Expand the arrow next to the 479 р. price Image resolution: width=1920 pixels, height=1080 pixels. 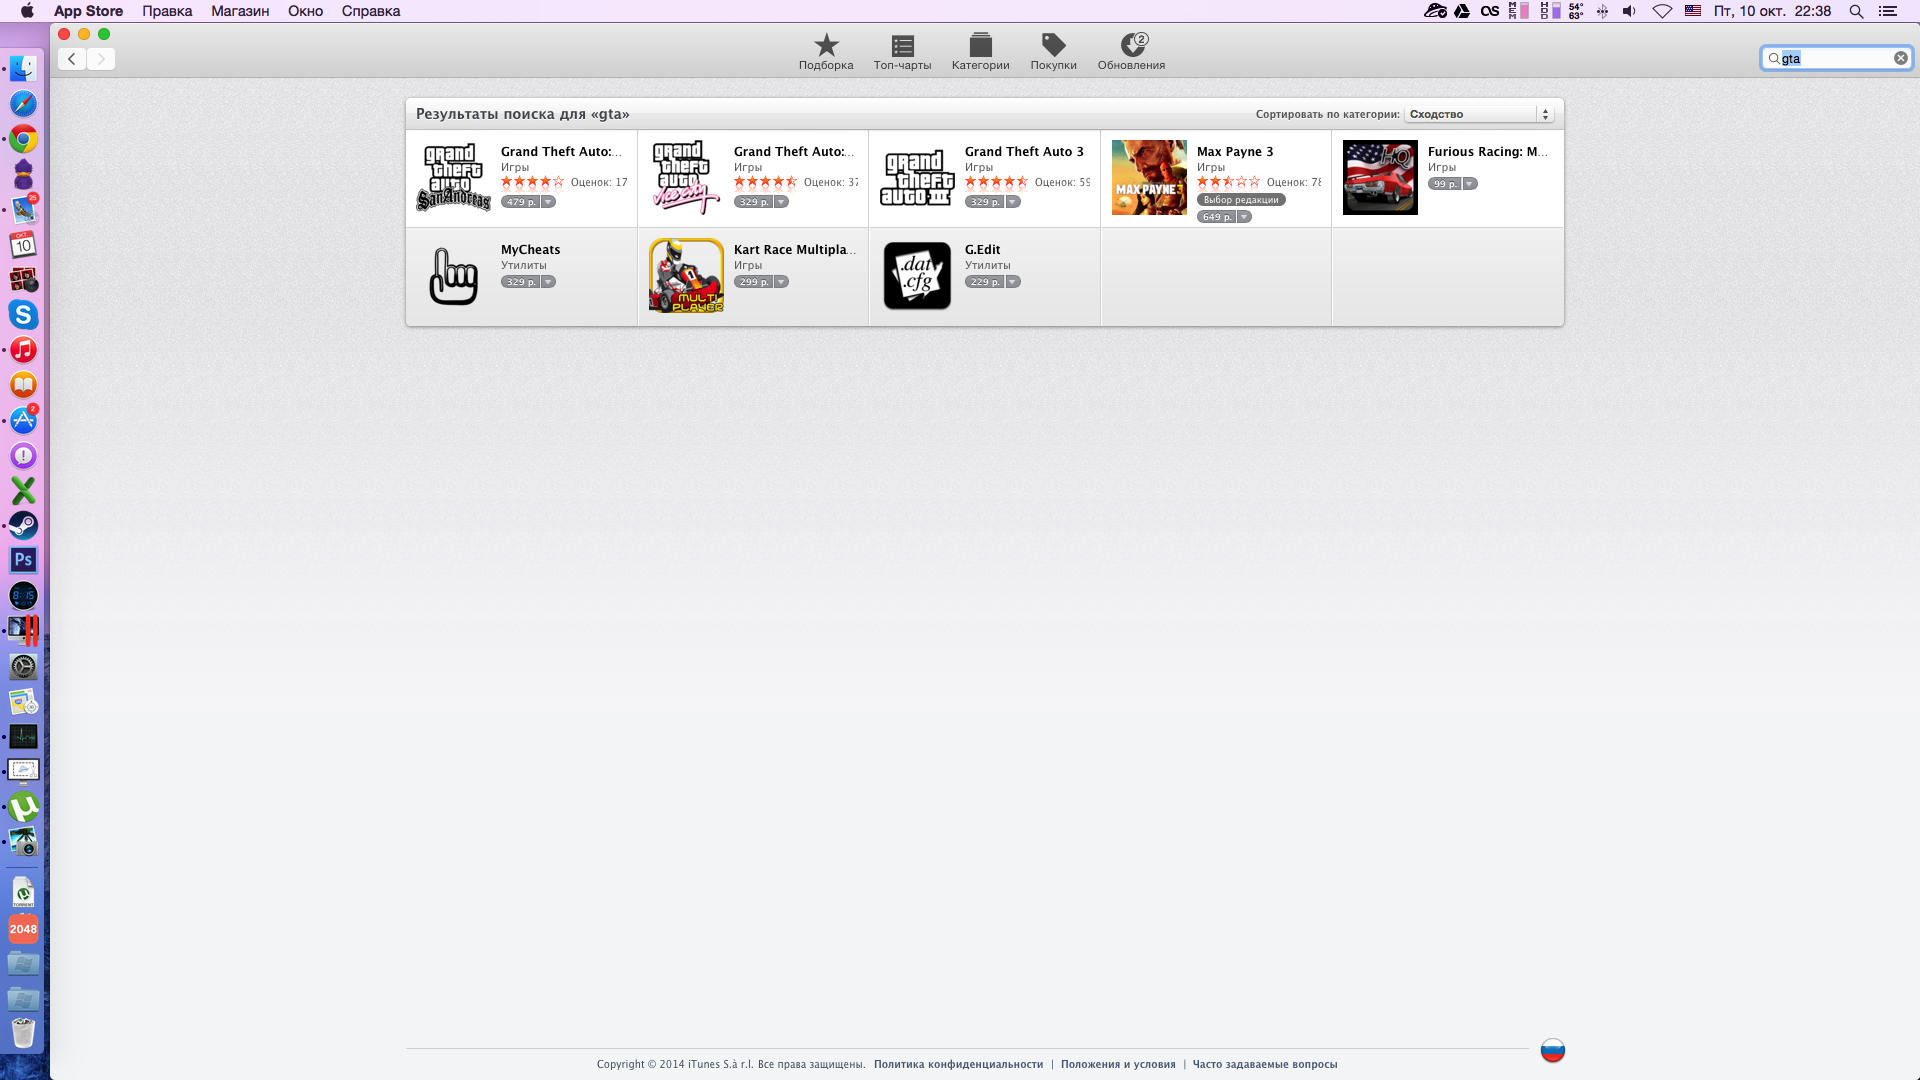548,202
